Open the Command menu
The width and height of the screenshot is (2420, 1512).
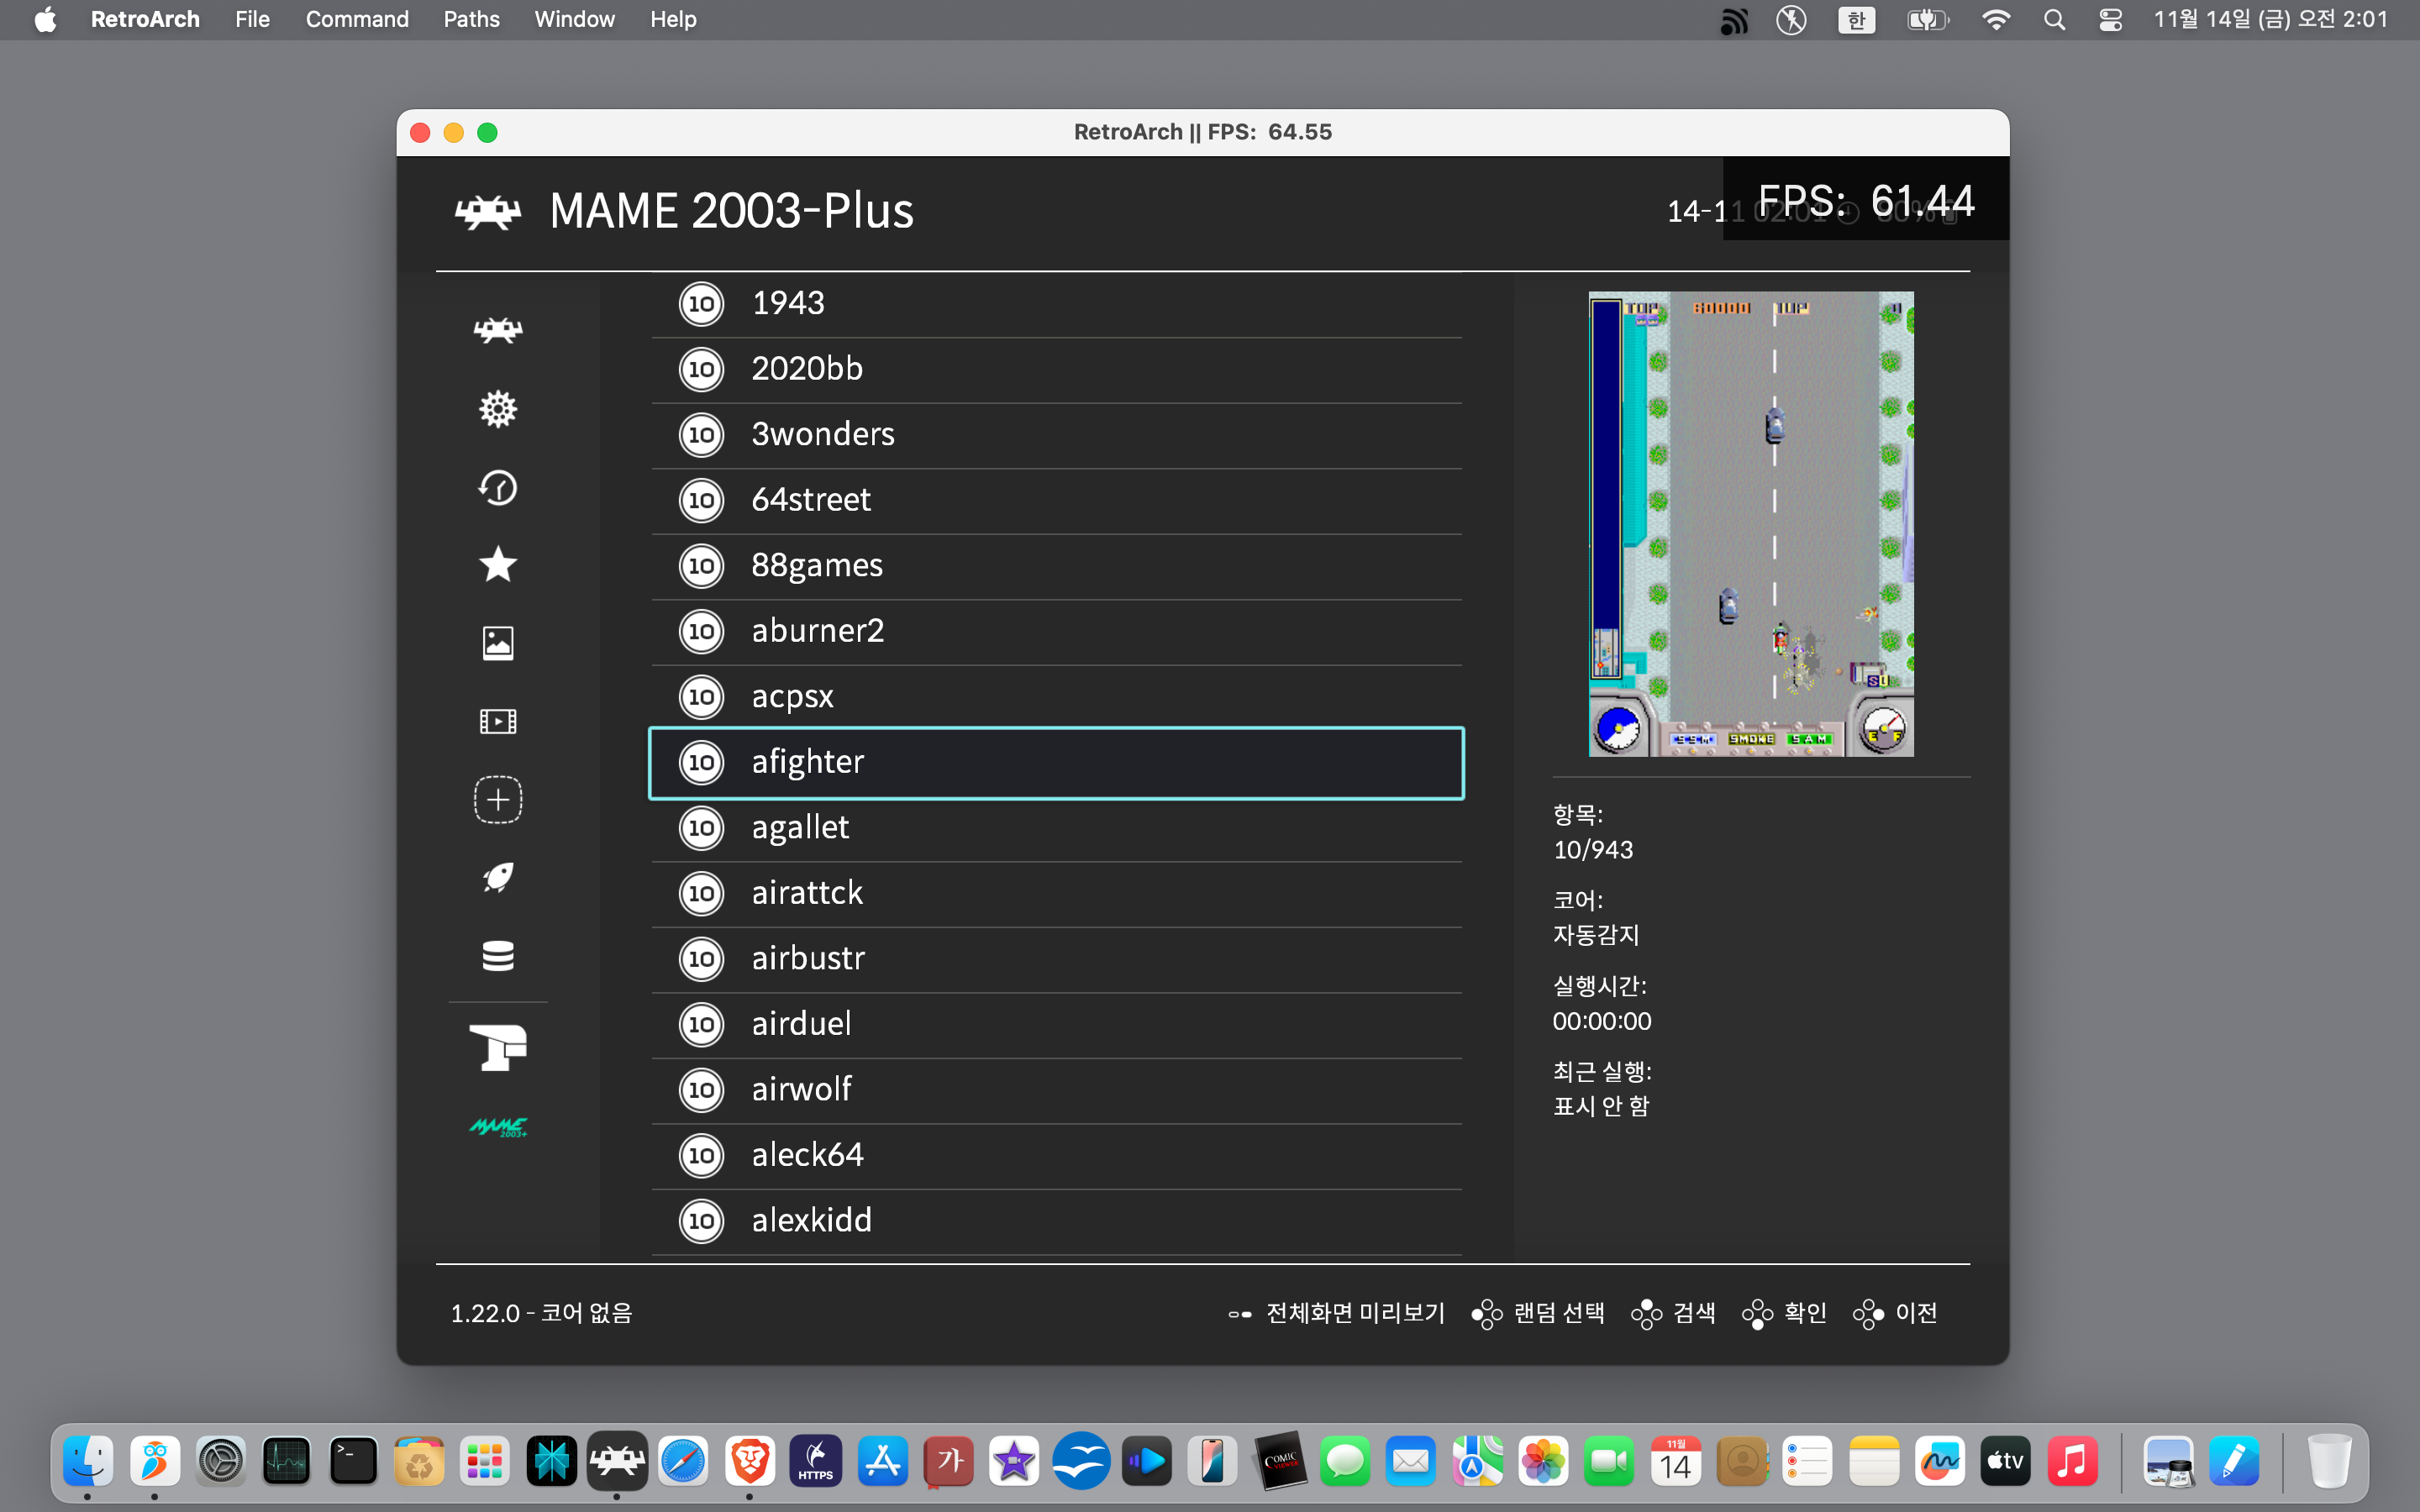[x=357, y=19]
